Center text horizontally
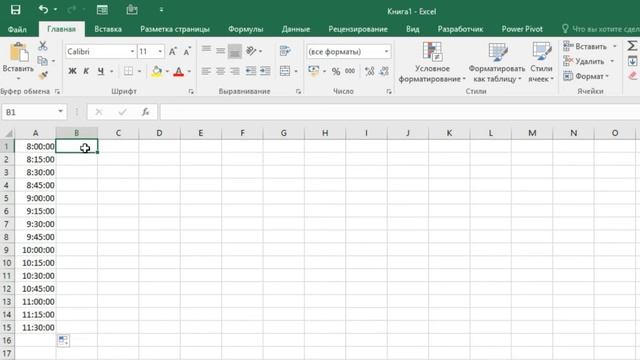 tap(220, 71)
